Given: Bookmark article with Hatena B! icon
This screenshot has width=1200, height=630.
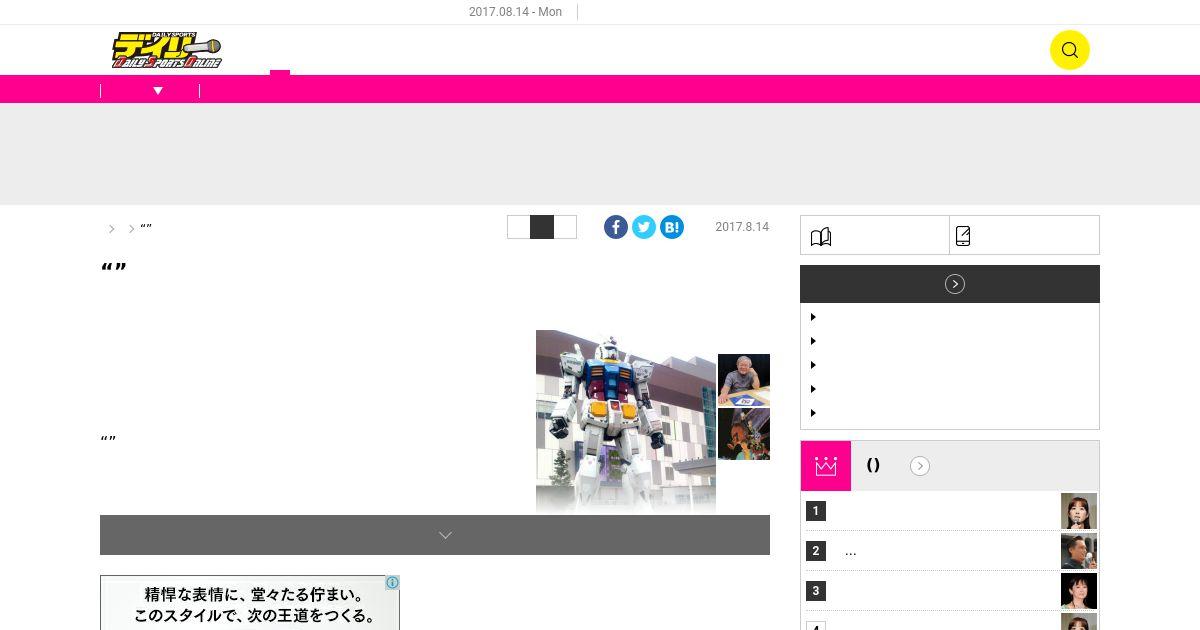Looking at the screenshot, I should click(672, 227).
